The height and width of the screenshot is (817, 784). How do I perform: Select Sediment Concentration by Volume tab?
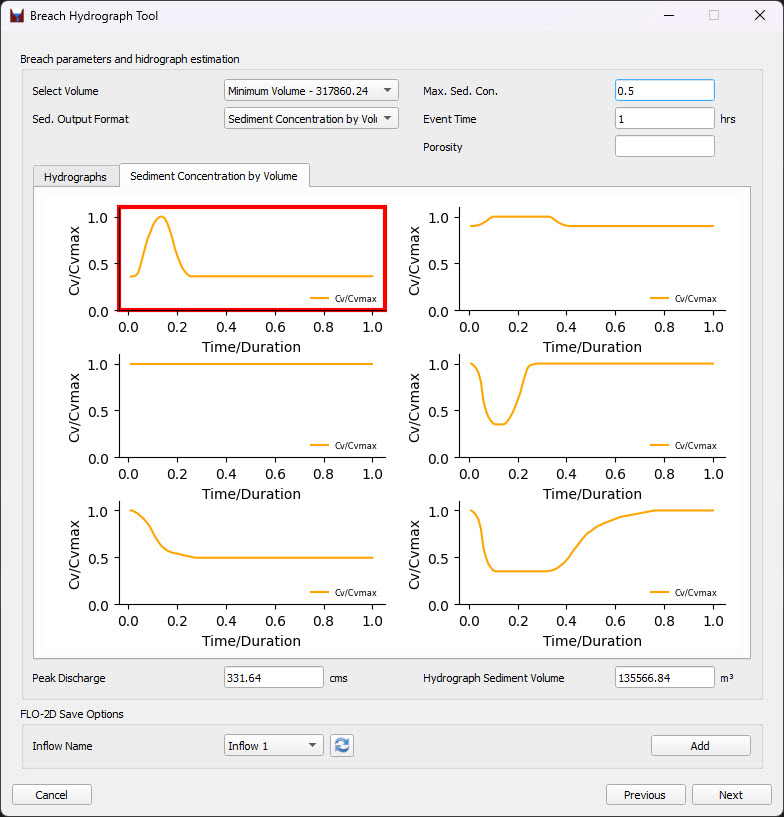[x=214, y=176]
